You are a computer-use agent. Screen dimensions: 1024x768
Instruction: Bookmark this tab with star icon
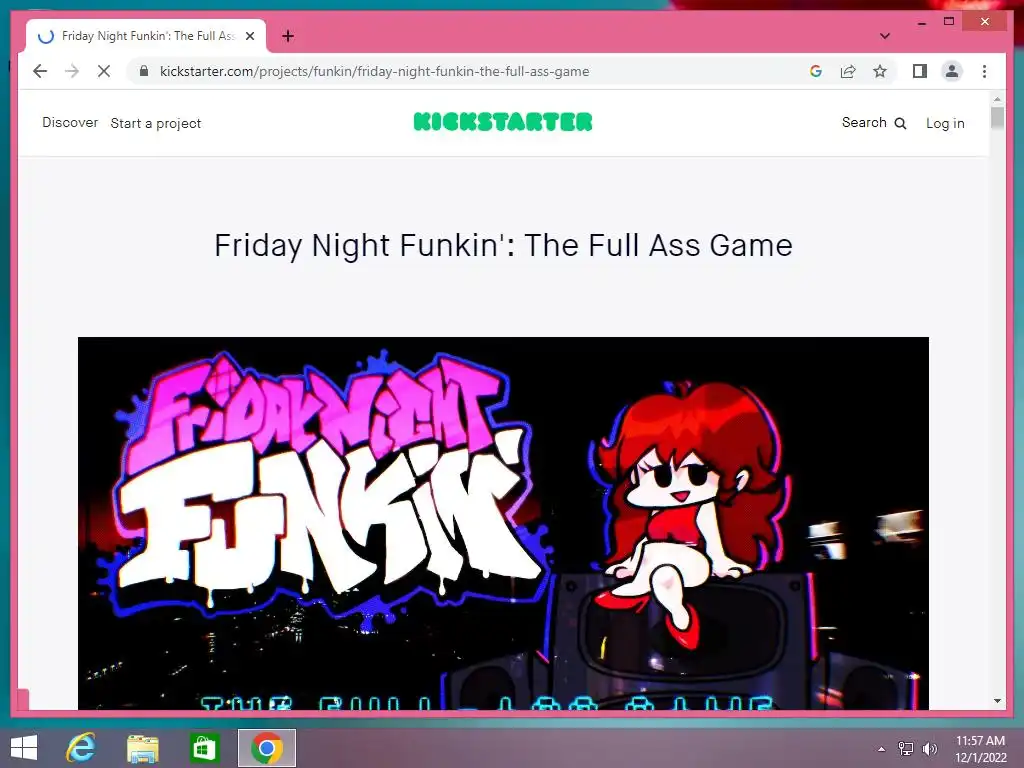click(x=880, y=71)
